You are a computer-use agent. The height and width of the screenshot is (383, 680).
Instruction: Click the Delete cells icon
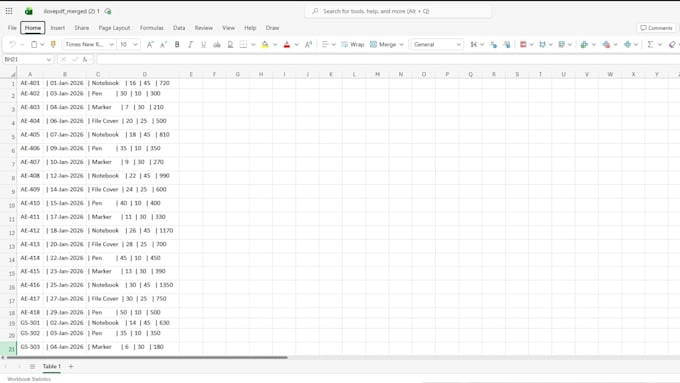pyautogui.click(x=606, y=44)
